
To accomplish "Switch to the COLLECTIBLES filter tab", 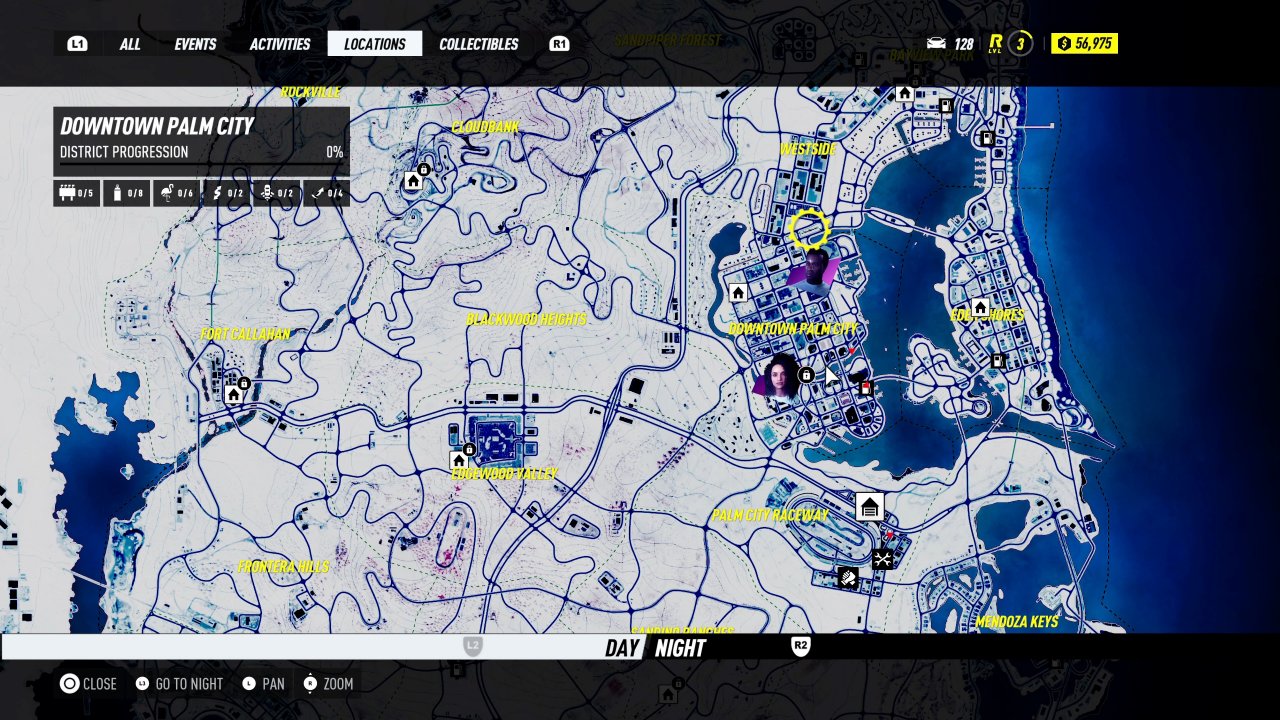I will 479,44.
